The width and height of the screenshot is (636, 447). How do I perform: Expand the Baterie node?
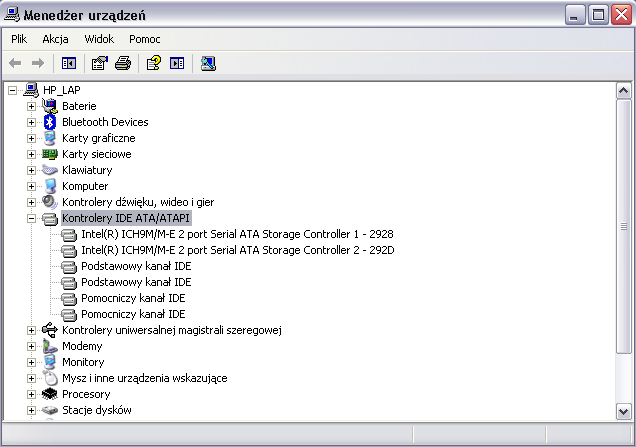pyautogui.click(x=31, y=106)
